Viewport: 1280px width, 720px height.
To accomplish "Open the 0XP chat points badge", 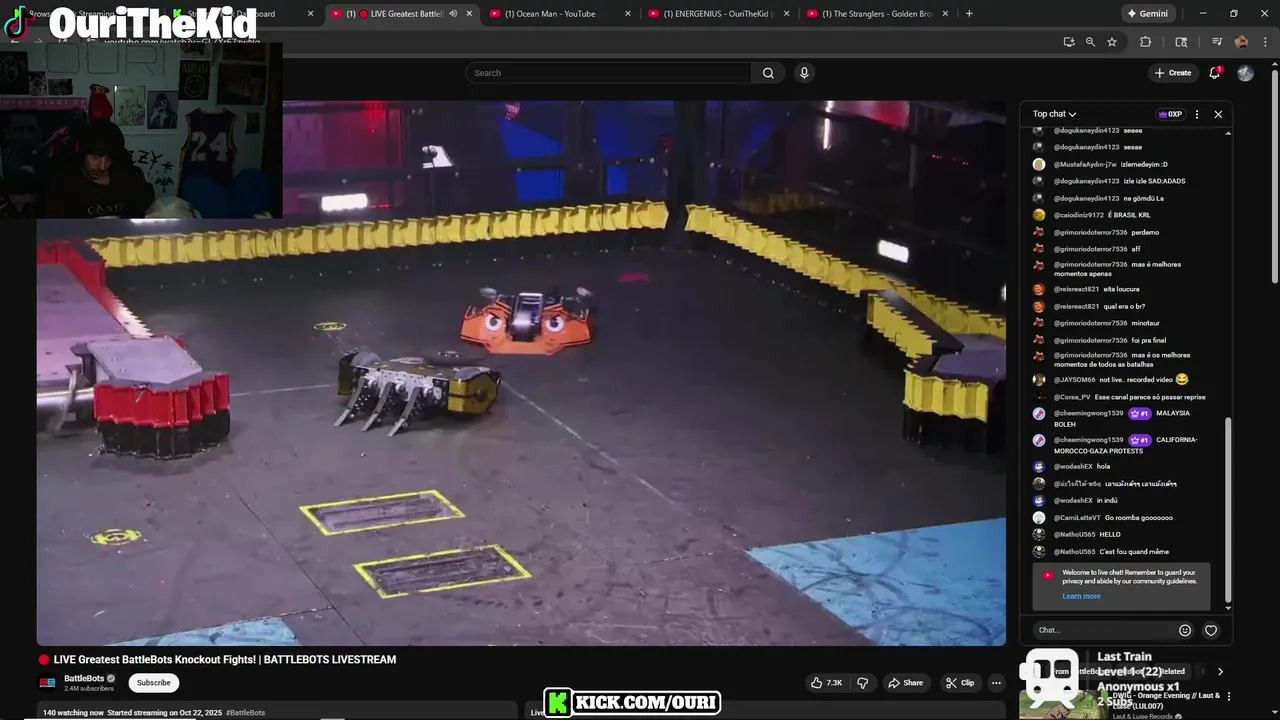I will pos(1170,114).
